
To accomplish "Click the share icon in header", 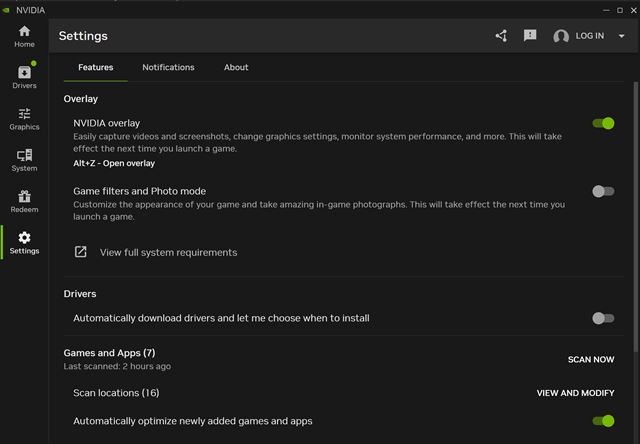I will click(x=502, y=36).
